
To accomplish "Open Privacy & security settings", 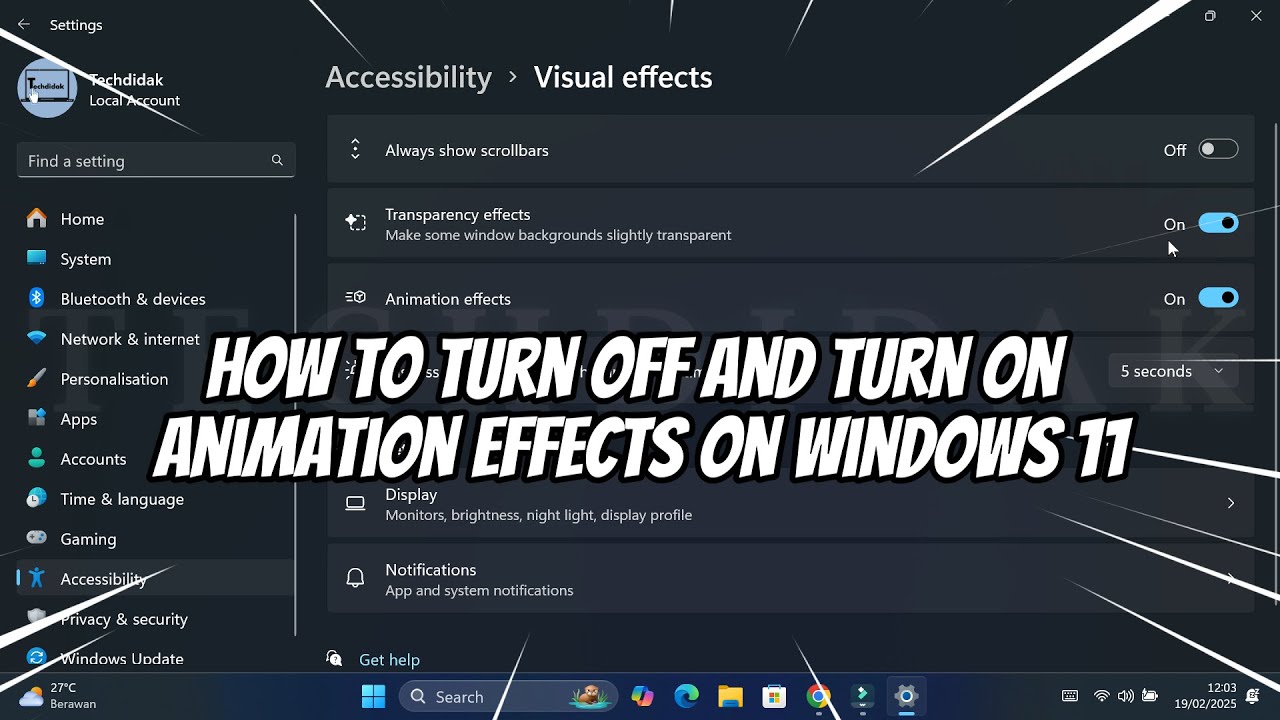I will 156,618.
